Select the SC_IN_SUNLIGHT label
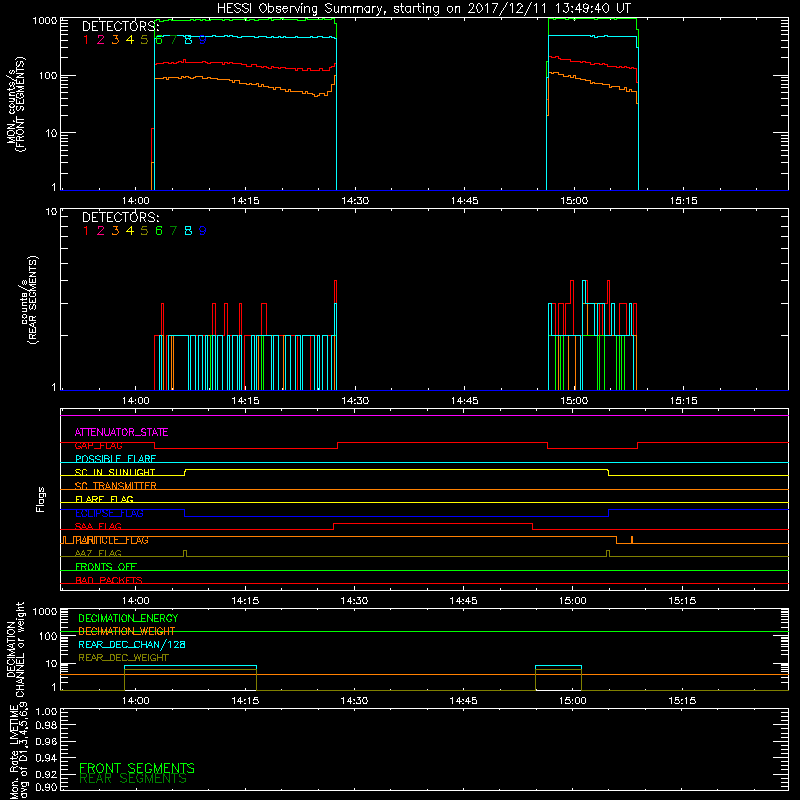 pyautogui.click(x=115, y=472)
